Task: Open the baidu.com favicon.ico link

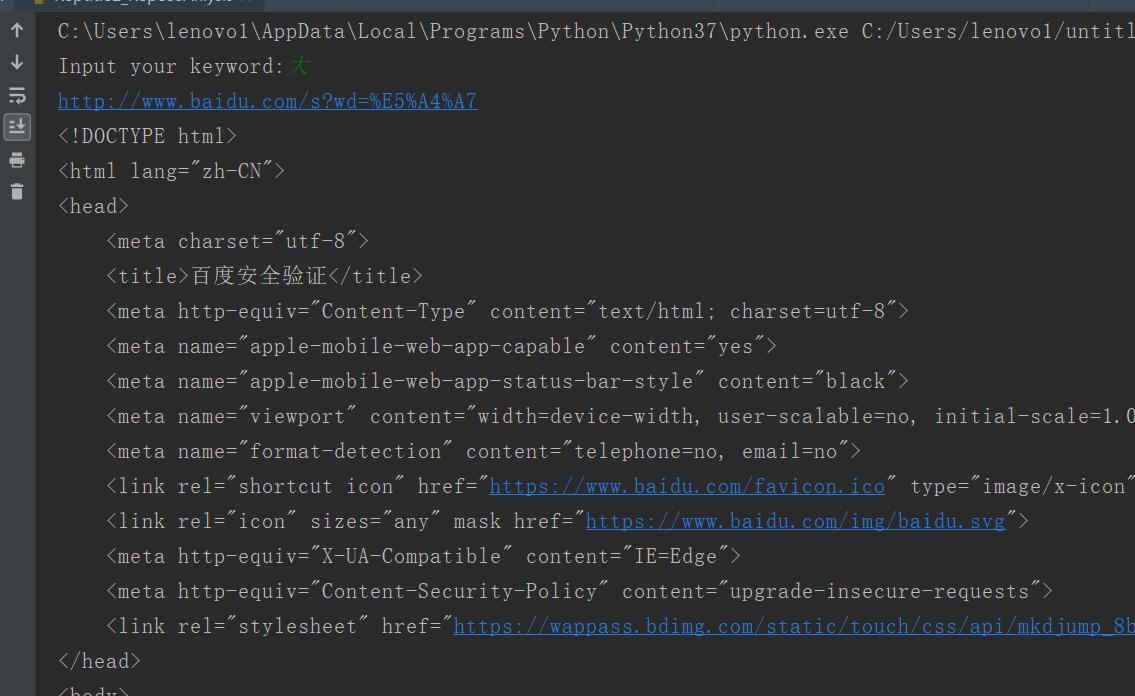Action: (x=687, y=486)
